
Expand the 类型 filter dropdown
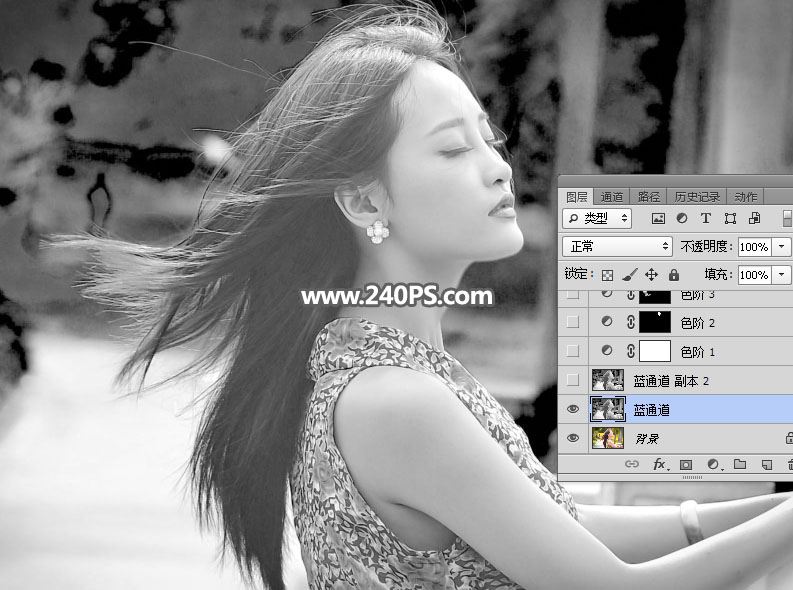(597, 218)
